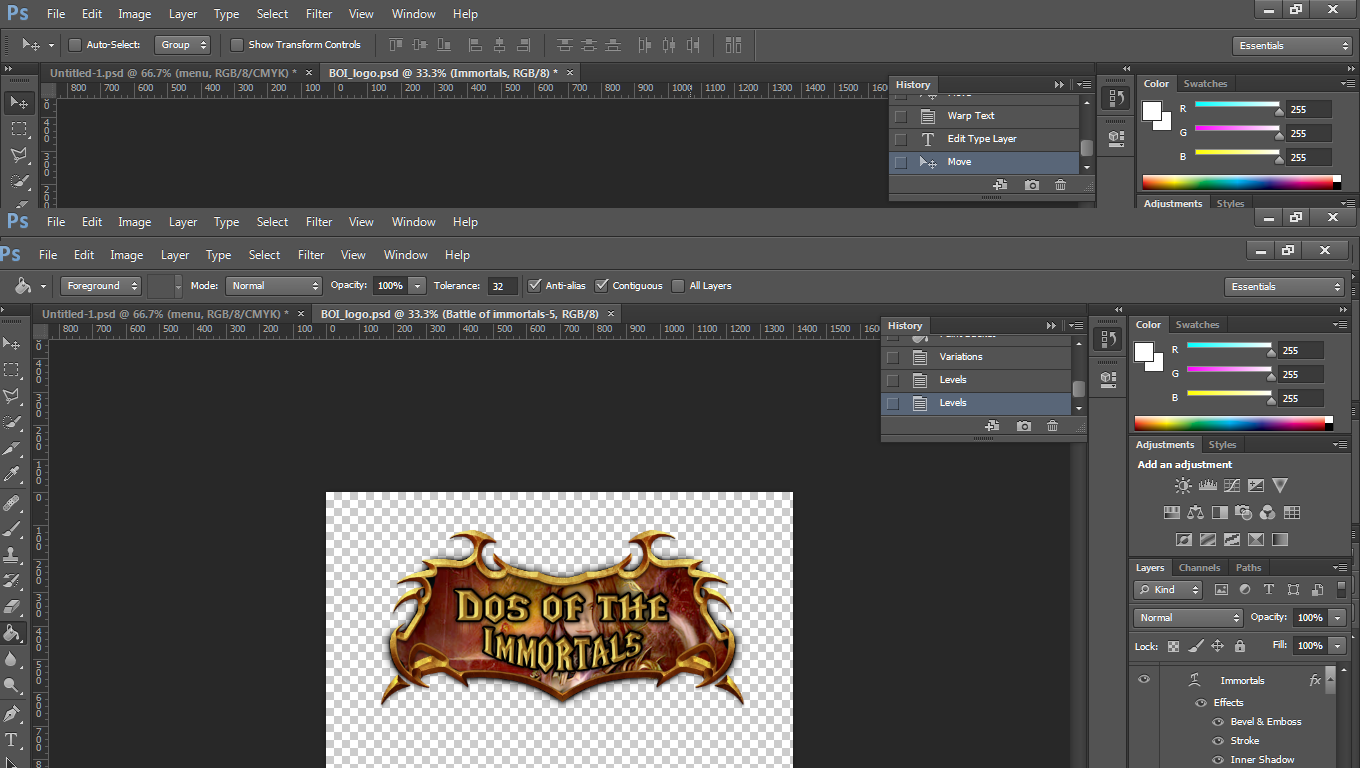The width and height of the screenshot is (1360, 768).
Task: Enable the All Layers checkbox
Action: click(x=678, y=286)
